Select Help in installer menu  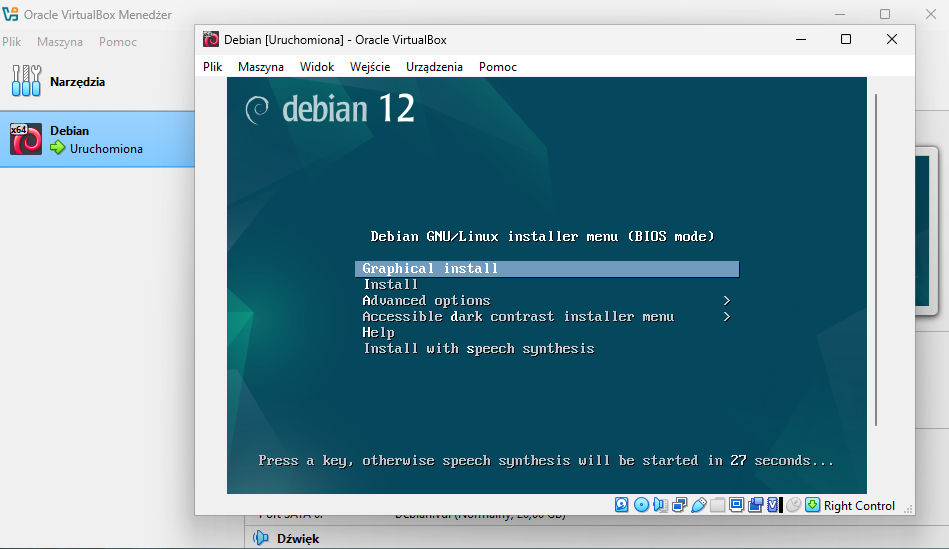tap(378, 332)
